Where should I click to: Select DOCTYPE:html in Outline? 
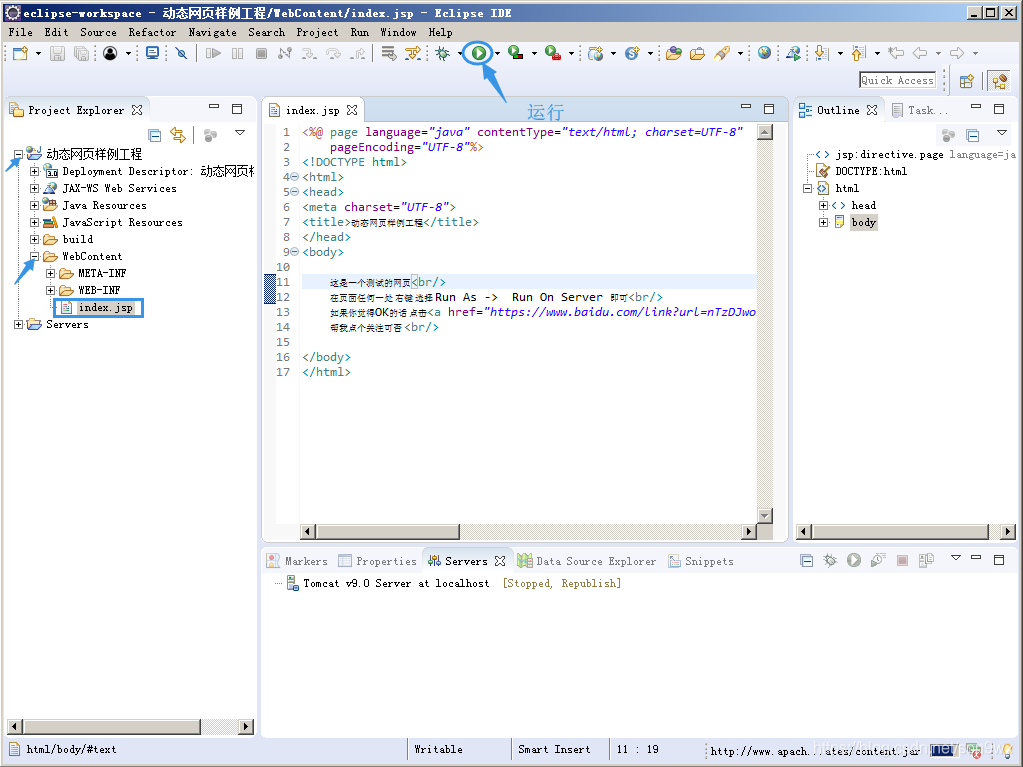pos(870,172)
